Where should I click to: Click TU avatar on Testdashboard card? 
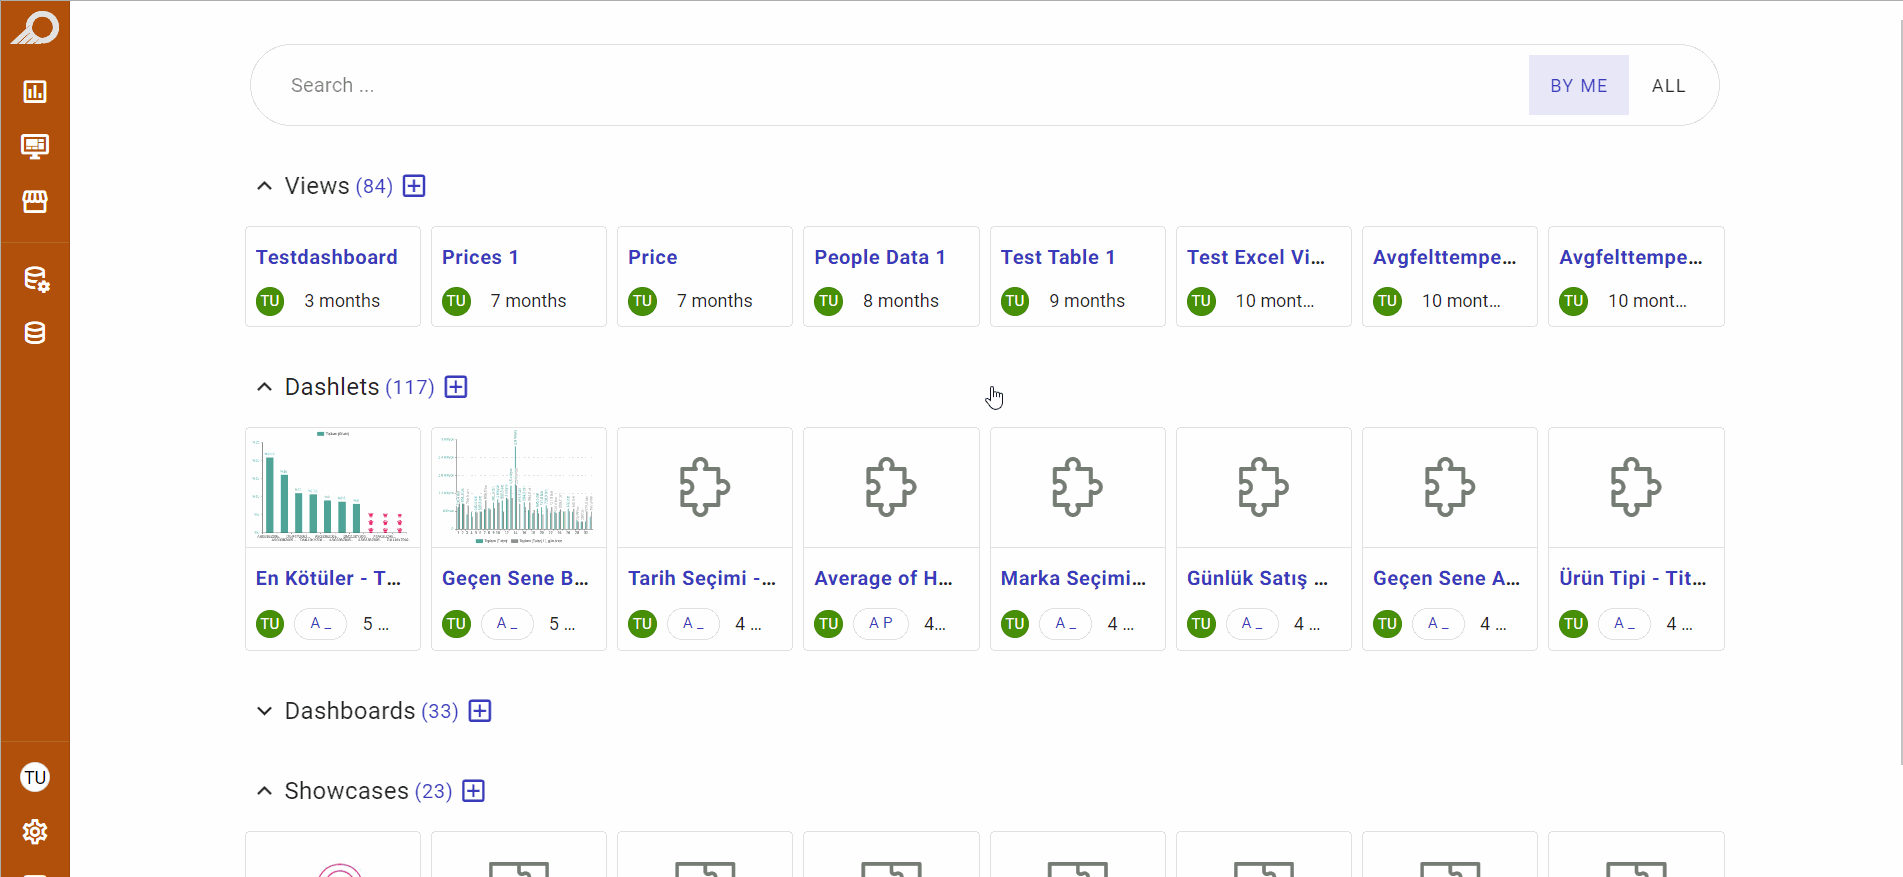pos(270,301)
